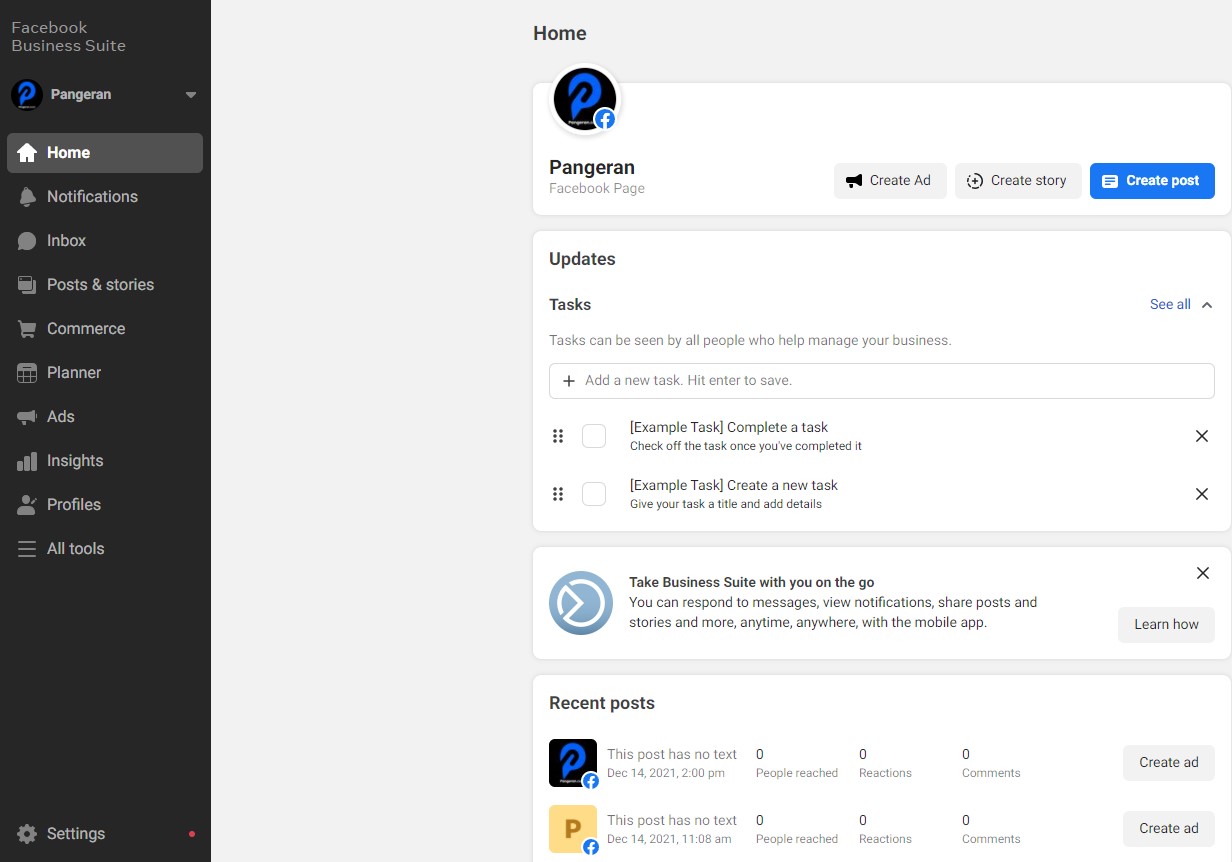
Task: Click 'This post has no text' for 2:00 pm post
Action: 672,754
